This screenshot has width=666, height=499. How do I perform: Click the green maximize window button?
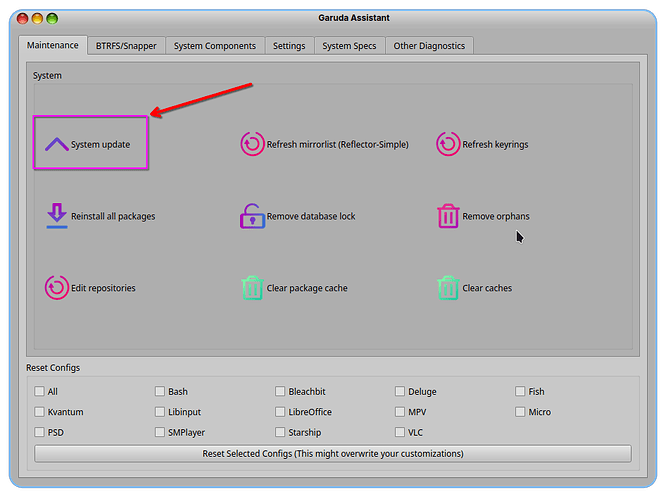[x=52, y=18]
